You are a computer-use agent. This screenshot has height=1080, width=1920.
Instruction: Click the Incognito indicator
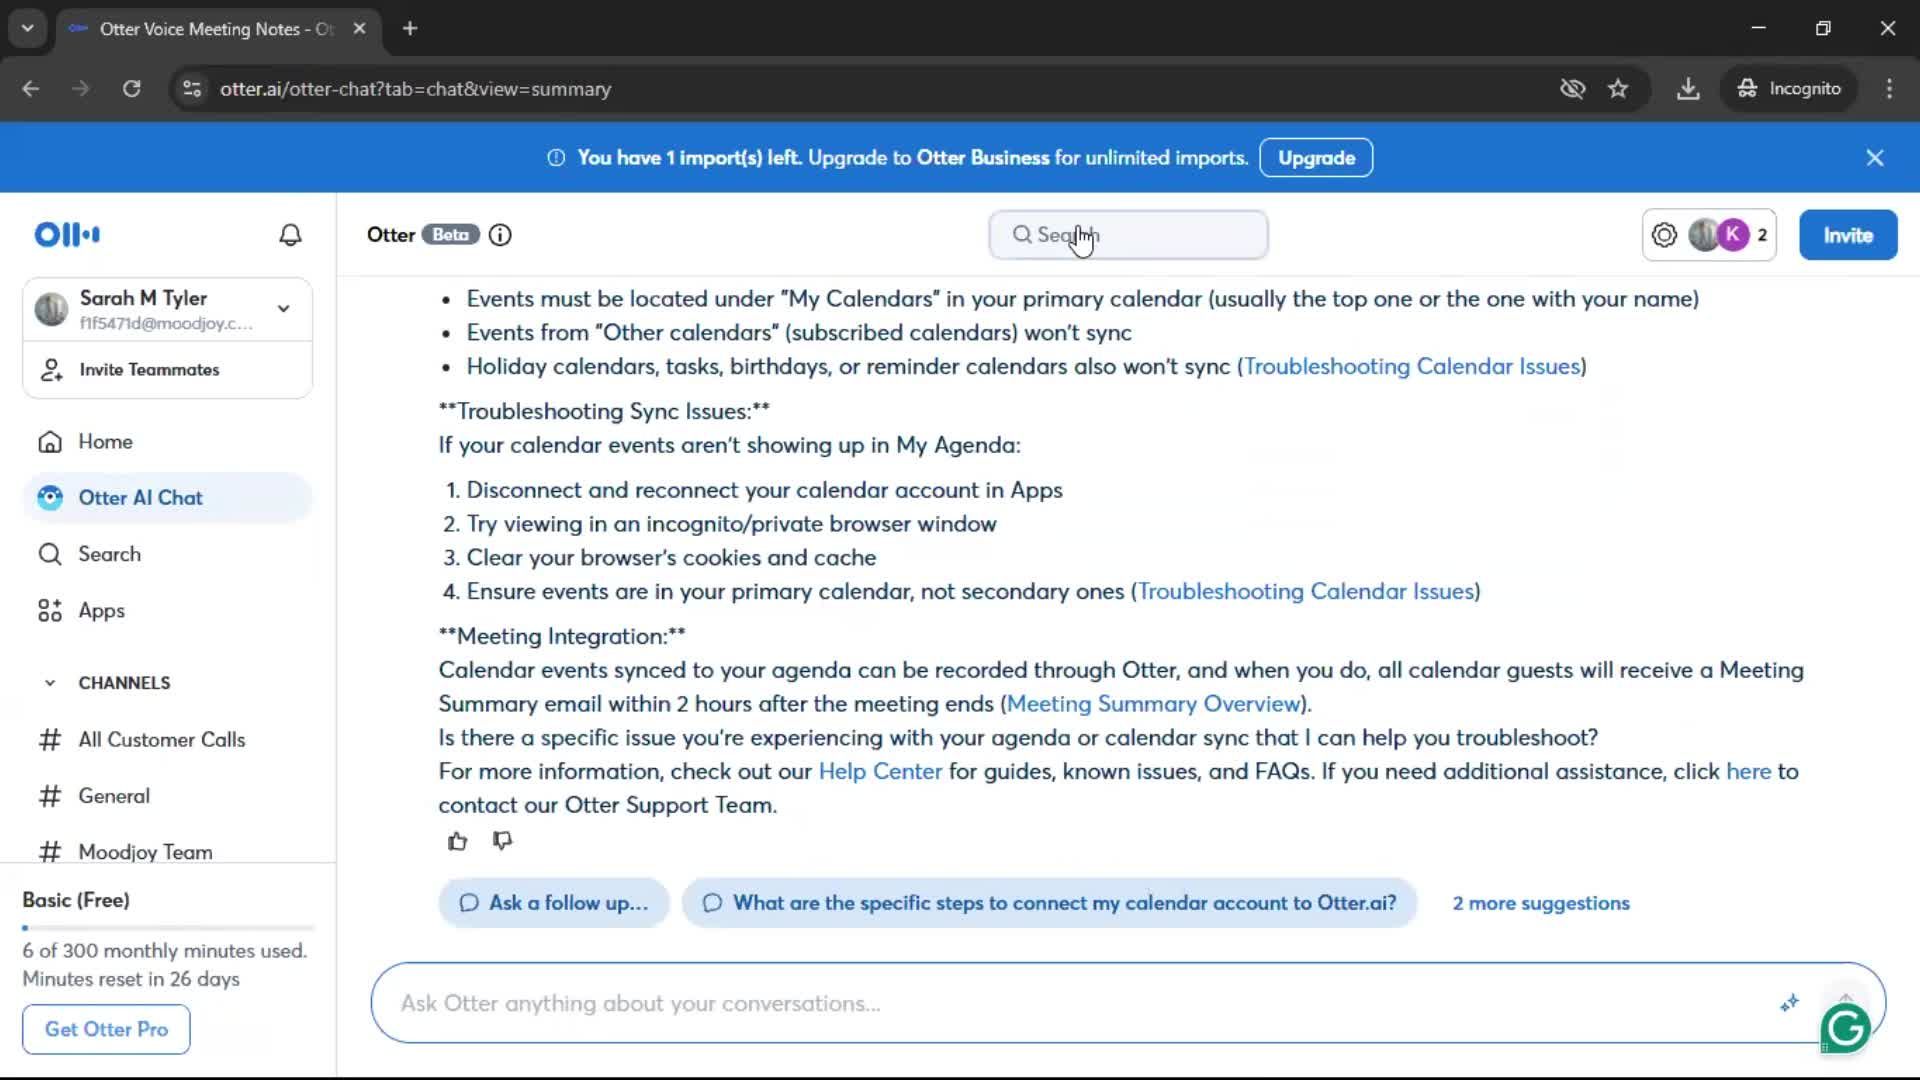click(1790, 89)
